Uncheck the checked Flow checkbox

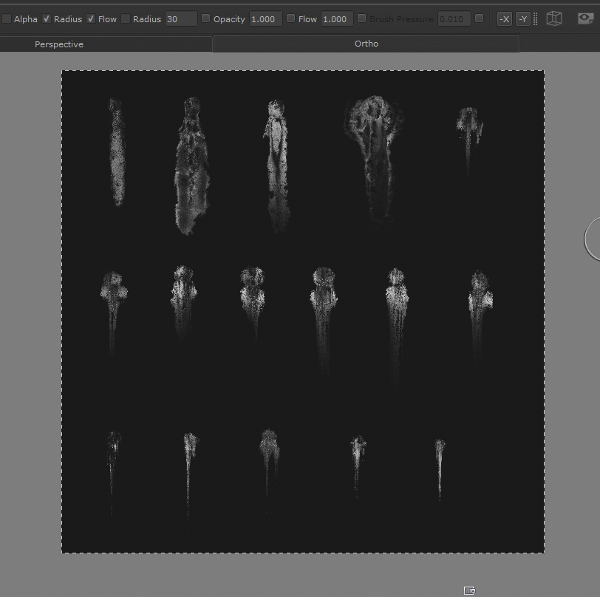tap(91, 19)
